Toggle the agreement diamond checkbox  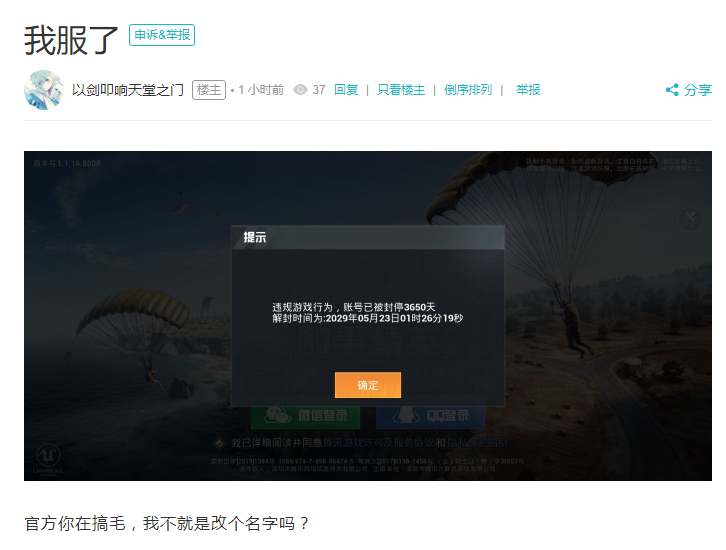pyautogui.click(x=219, y=443)
